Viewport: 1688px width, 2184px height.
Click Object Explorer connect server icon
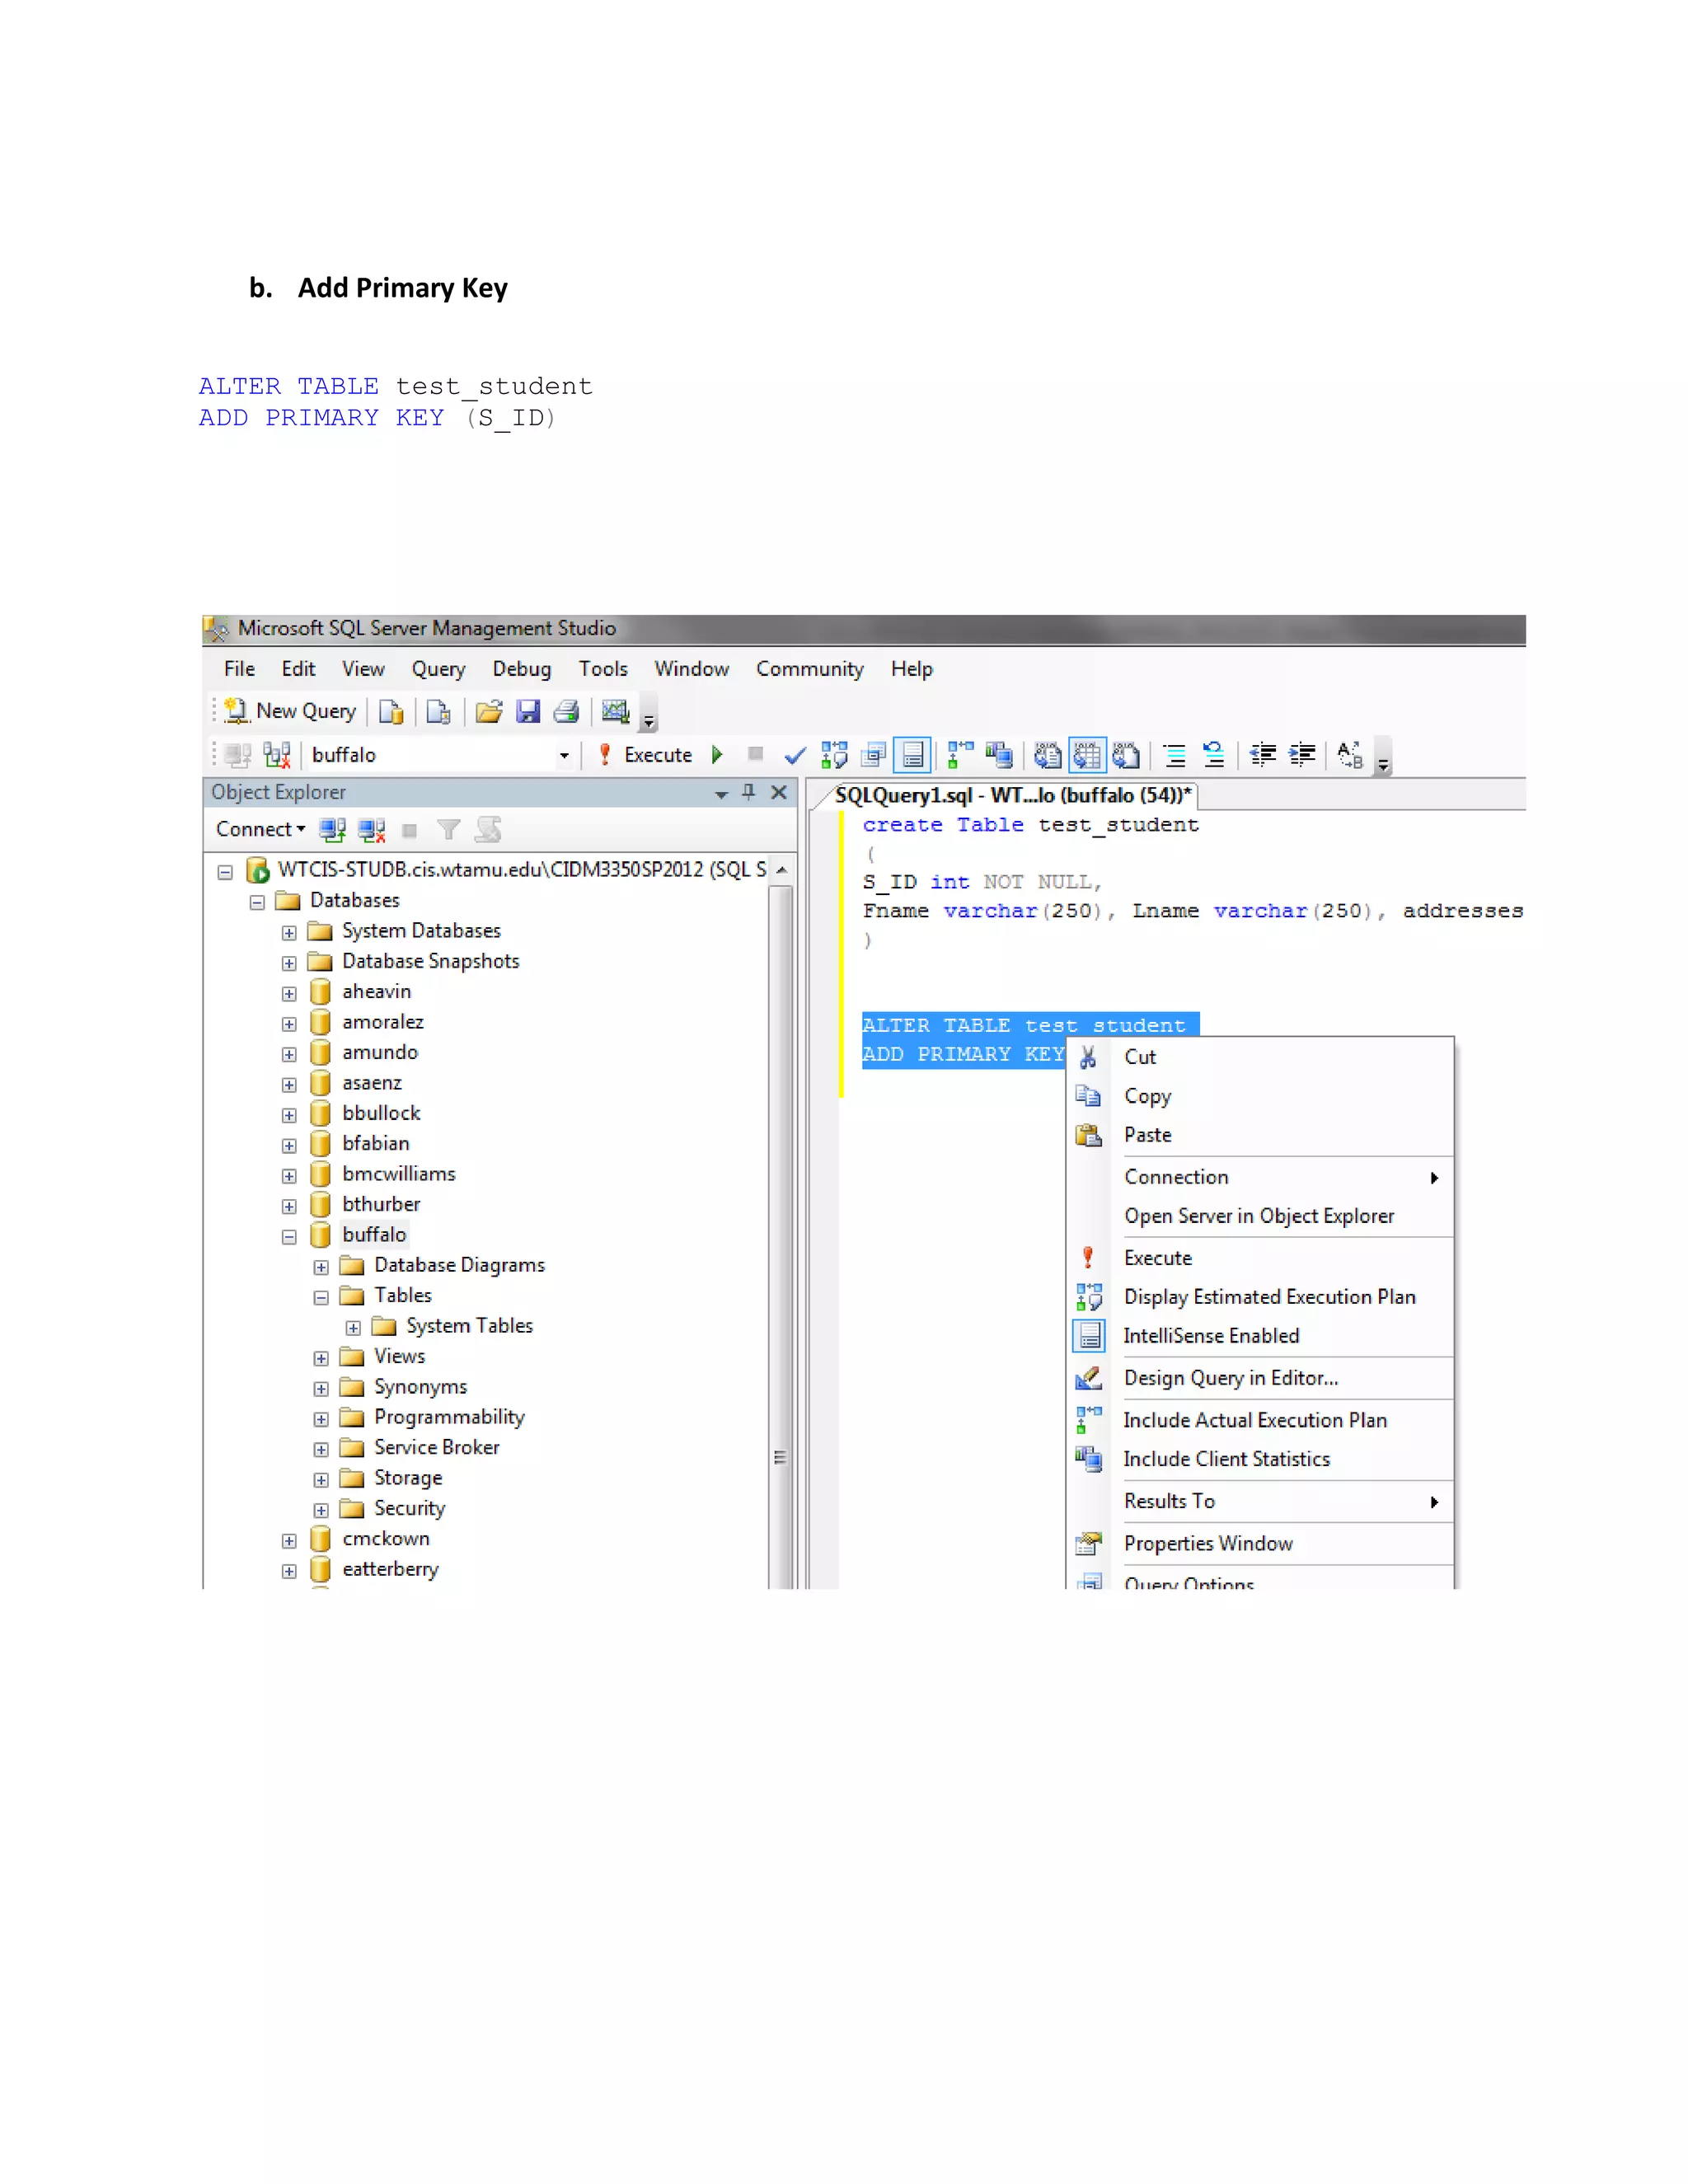(332, 830)
